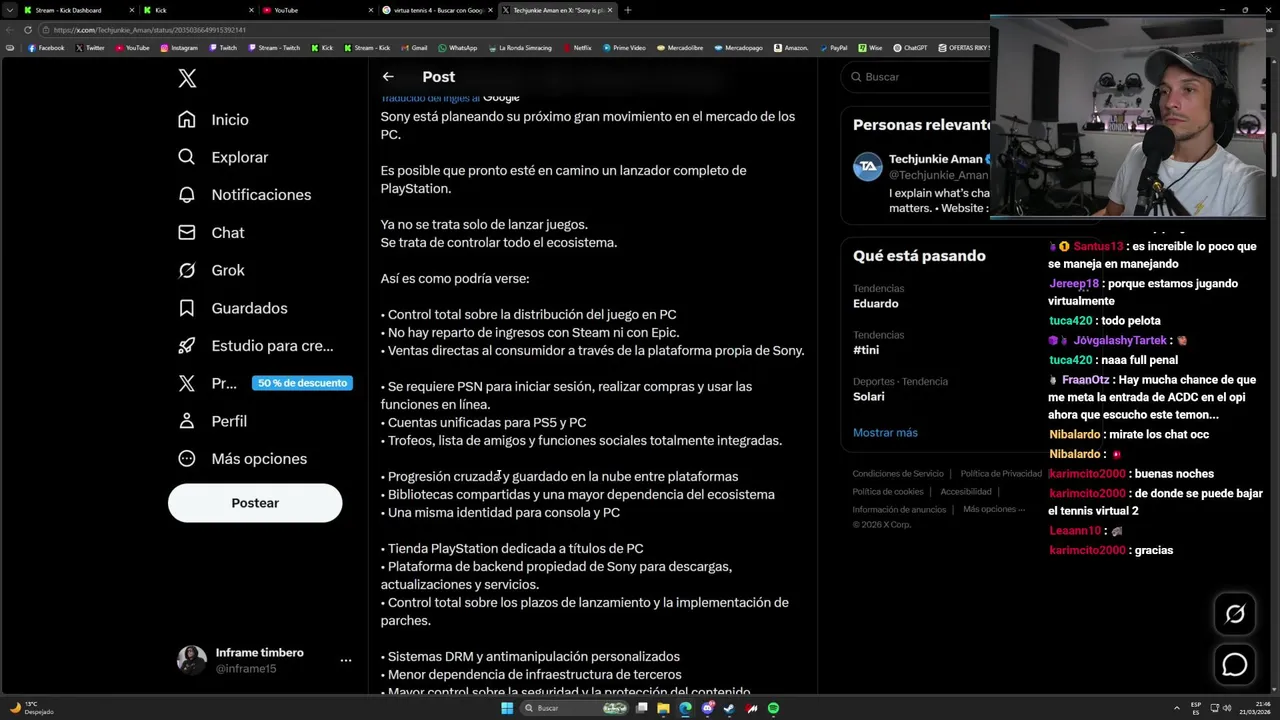Open the Perfil profile section
The image size is (1280, 720).
(x=212, y=421)
